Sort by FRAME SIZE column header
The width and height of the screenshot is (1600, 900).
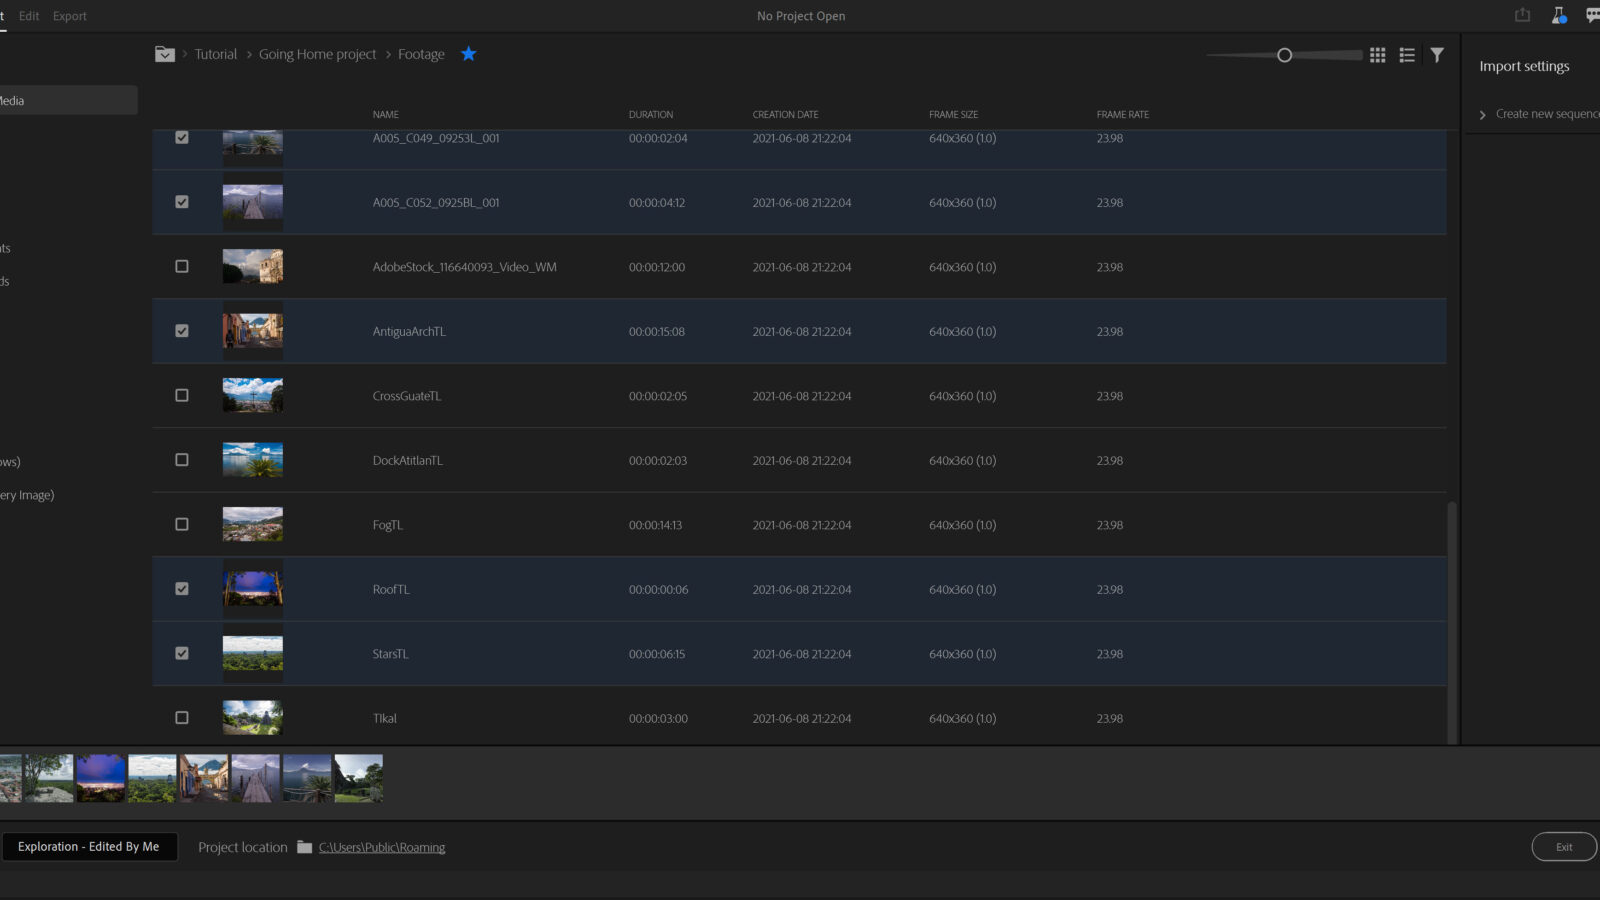coord(953,115)
